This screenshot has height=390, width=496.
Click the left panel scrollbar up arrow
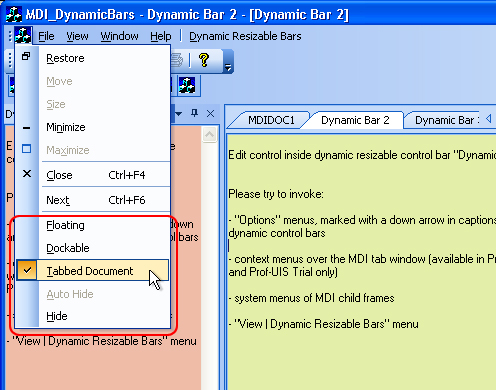click(x=209, y=135)
